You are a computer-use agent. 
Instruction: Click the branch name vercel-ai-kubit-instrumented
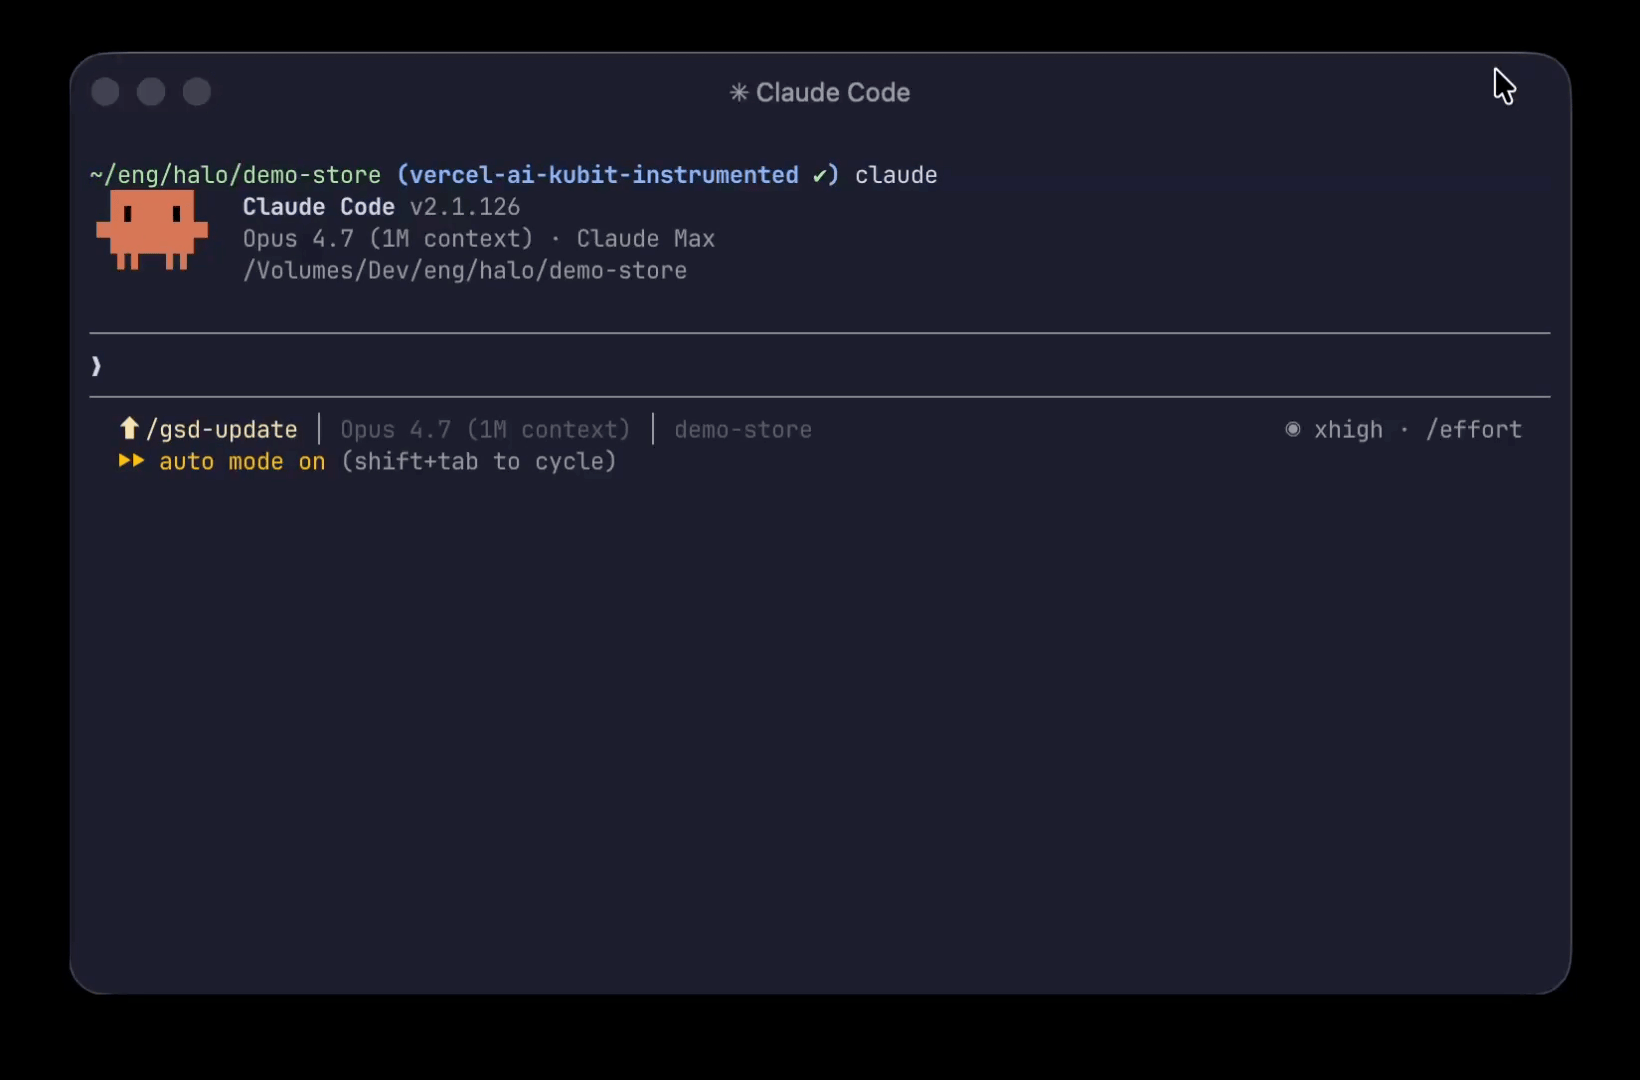pos(604,175)
